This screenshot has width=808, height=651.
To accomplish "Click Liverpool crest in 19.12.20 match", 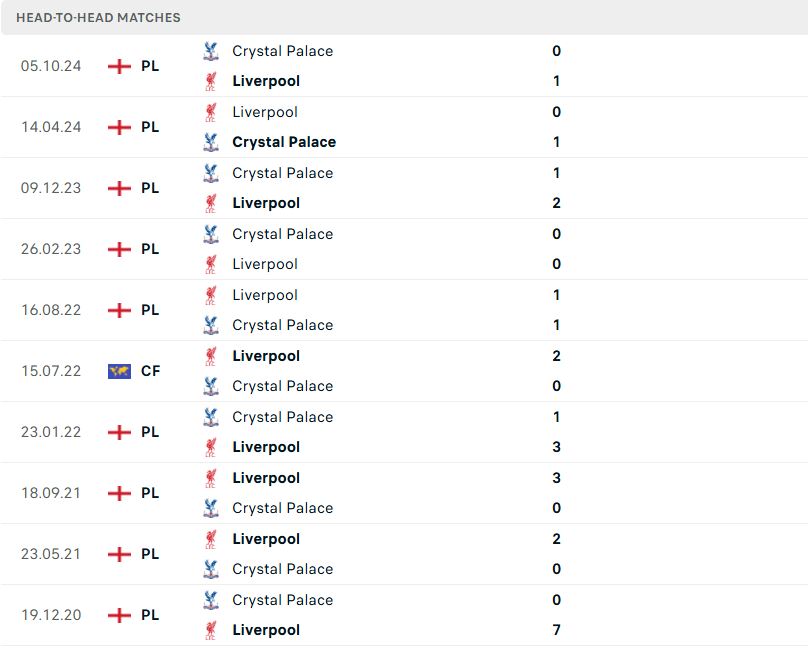I will click(x=211, y=630).
